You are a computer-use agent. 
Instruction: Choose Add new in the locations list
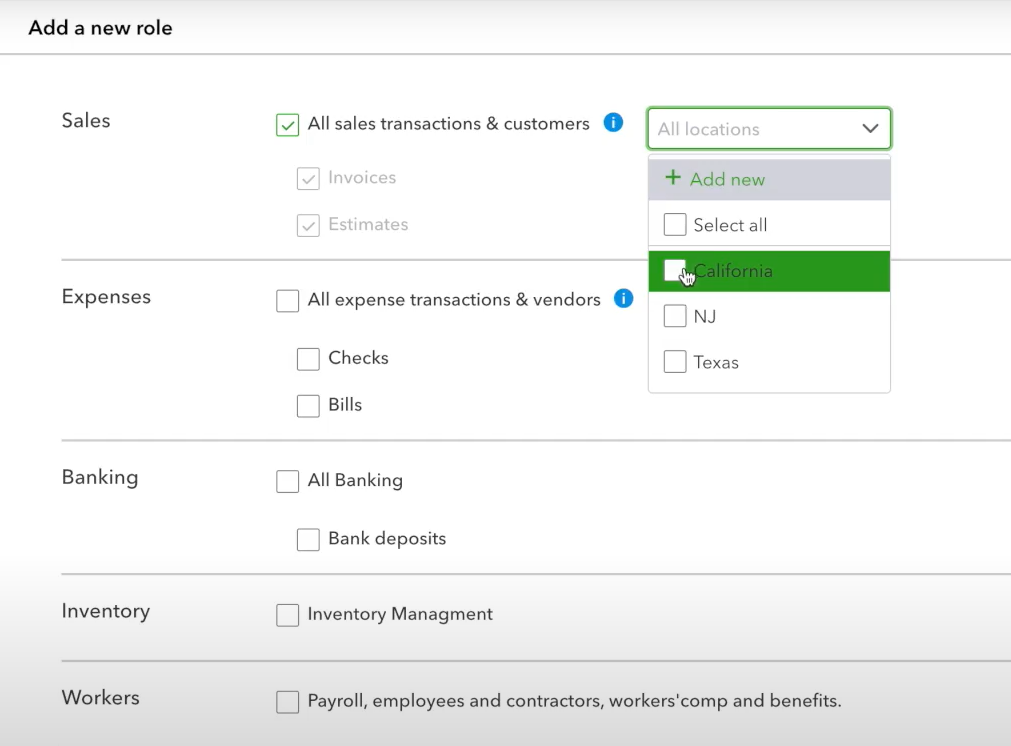tap(769, 179)
